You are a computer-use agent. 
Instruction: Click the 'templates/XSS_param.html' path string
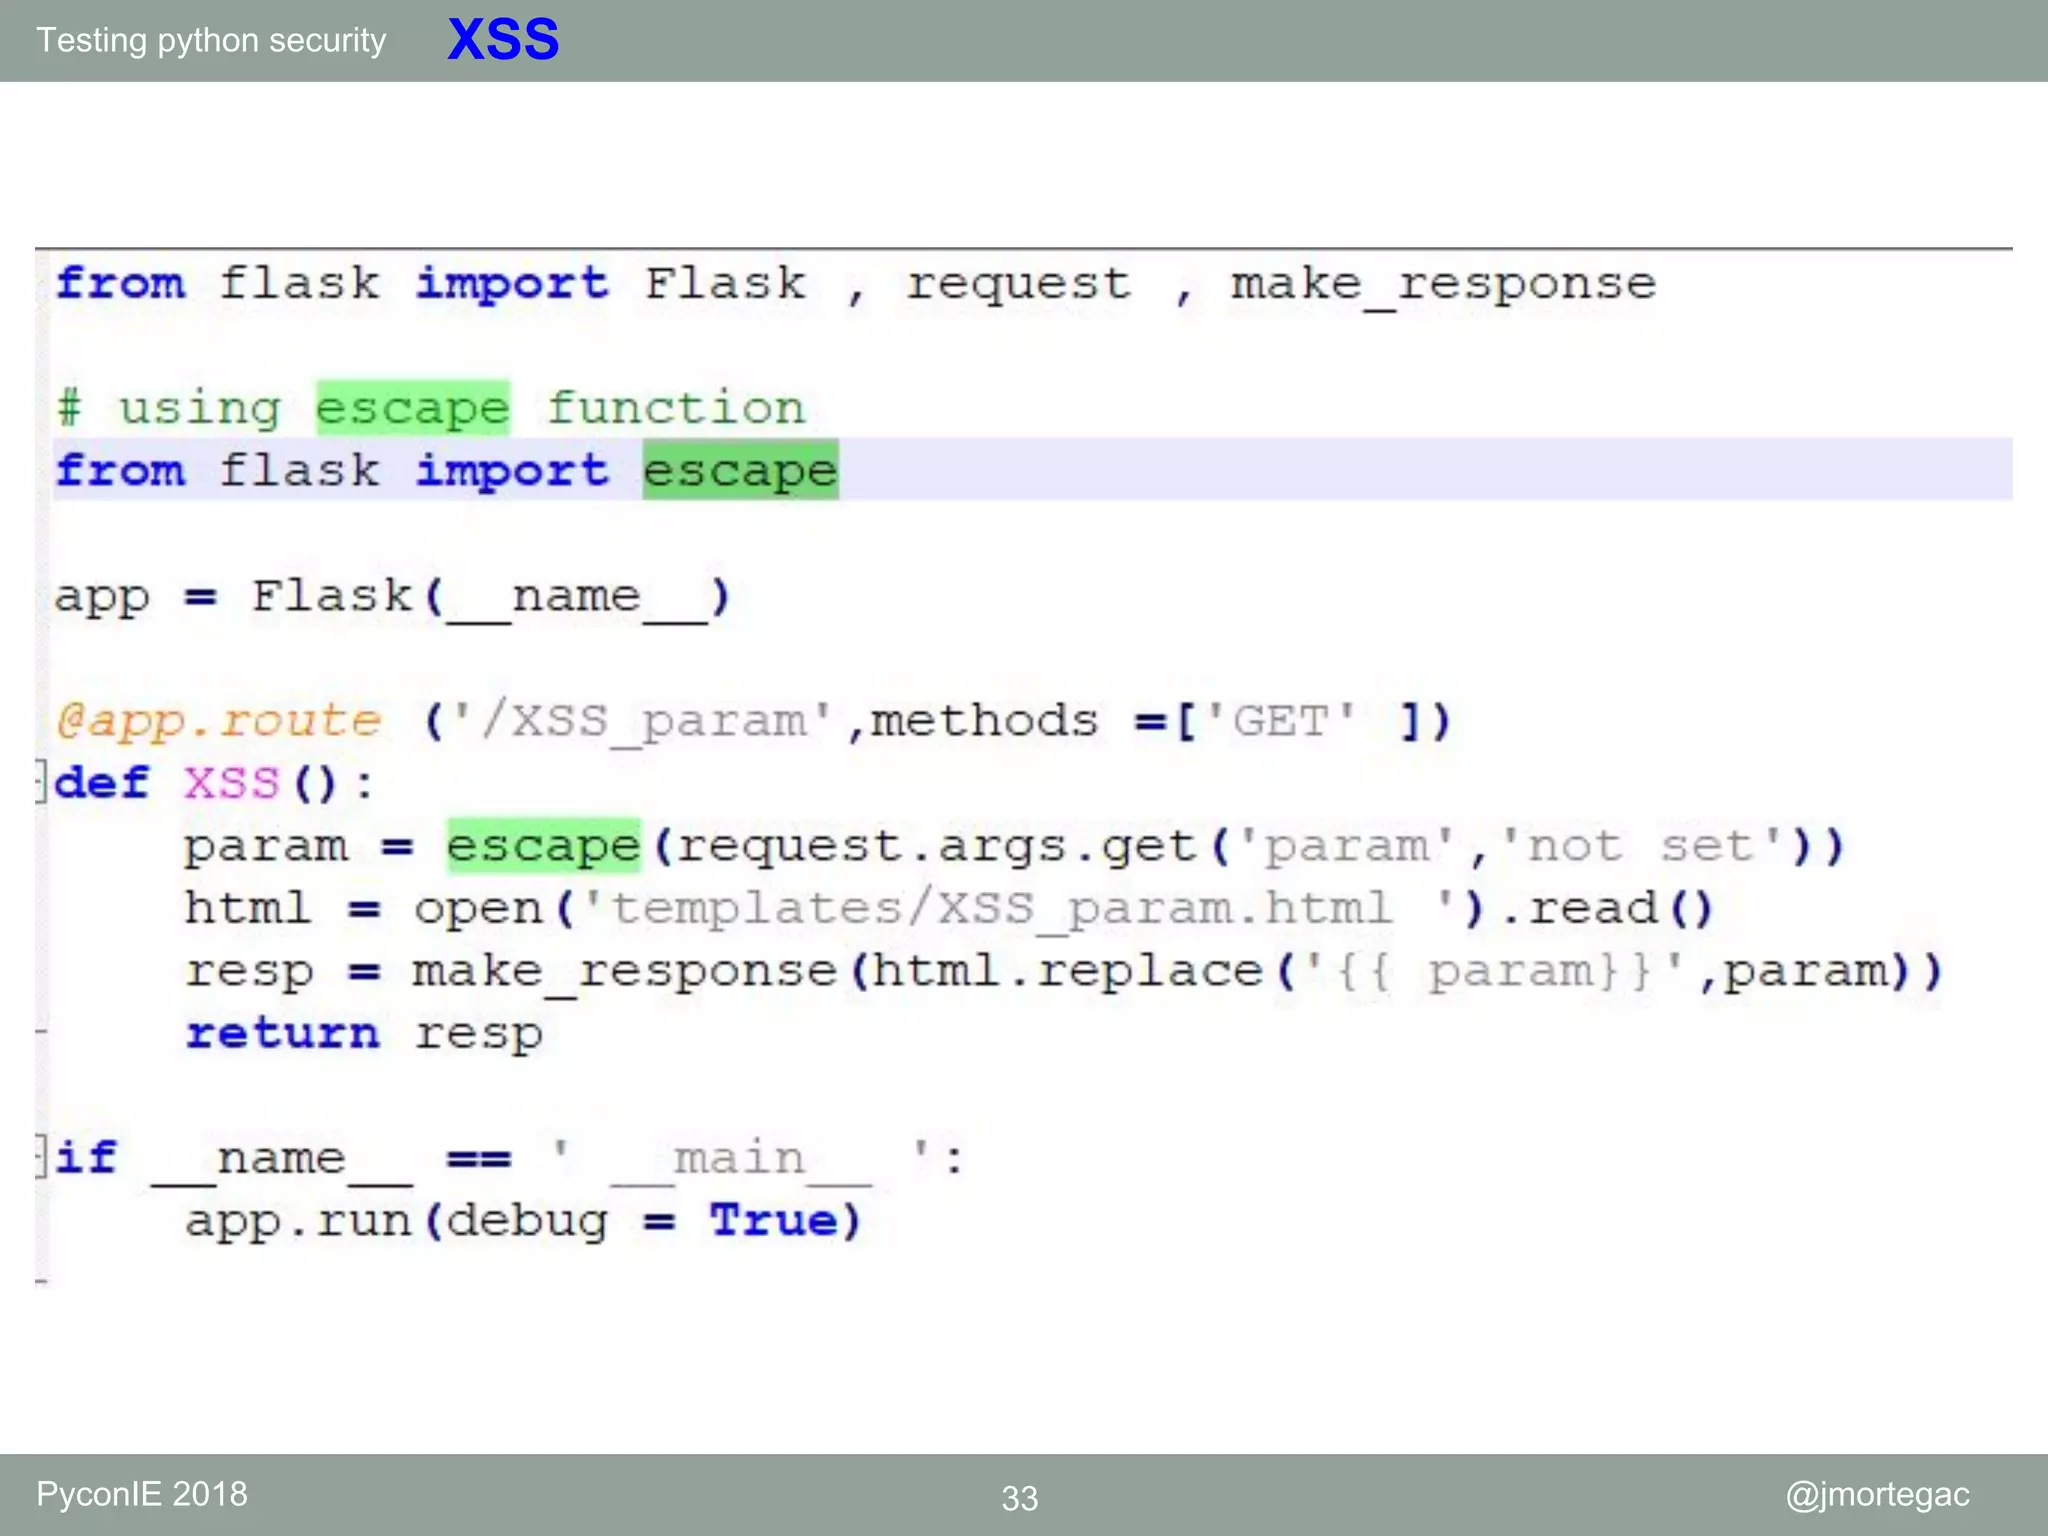(1018, 908)
